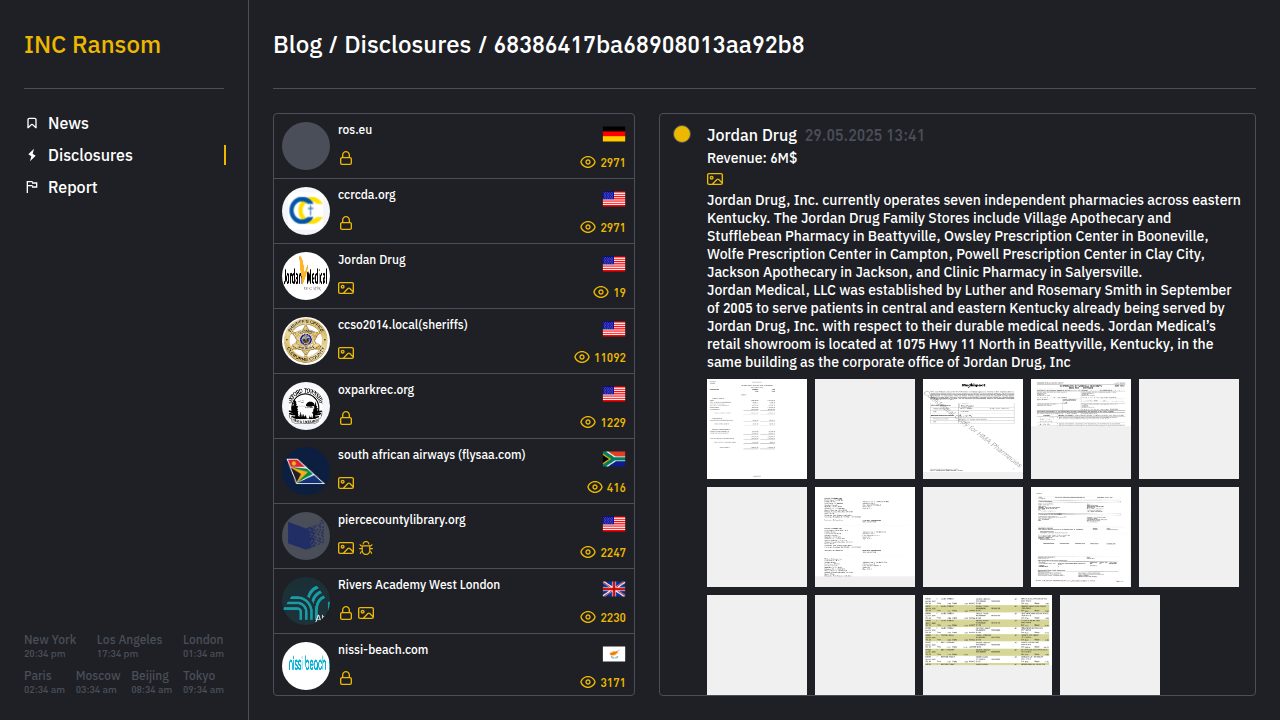Click image icon in ccso2014.local(sheriffs) row
The height and width of the screenshot is (720, 1280).
(x=346, y=353)
